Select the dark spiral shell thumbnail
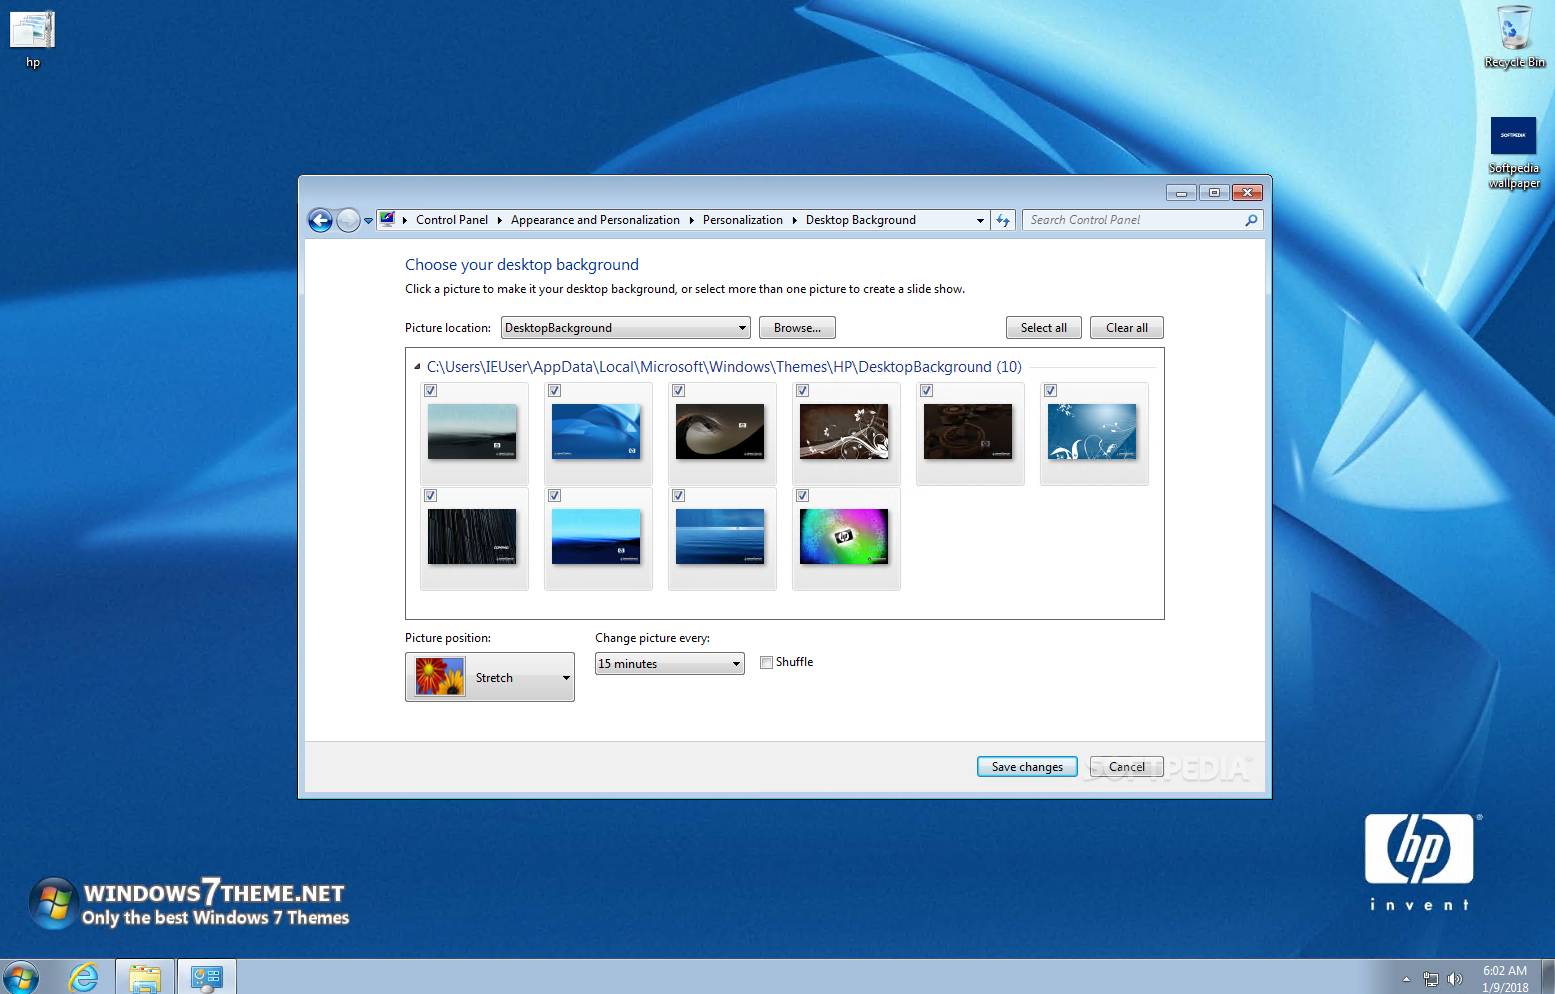The image size is (1555, 994). [x=720, y=432]
